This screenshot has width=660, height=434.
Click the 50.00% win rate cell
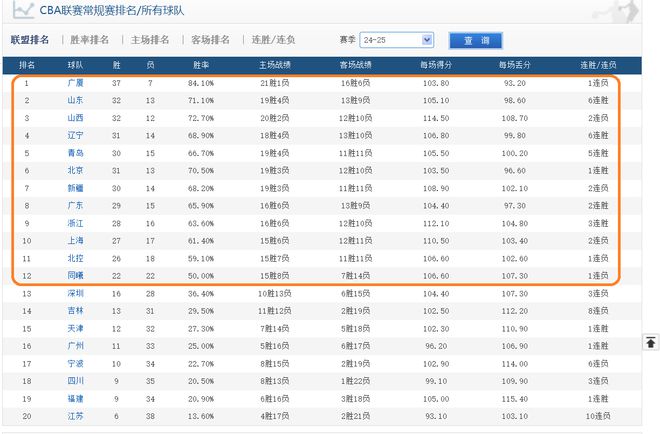(x=201, y=276)
